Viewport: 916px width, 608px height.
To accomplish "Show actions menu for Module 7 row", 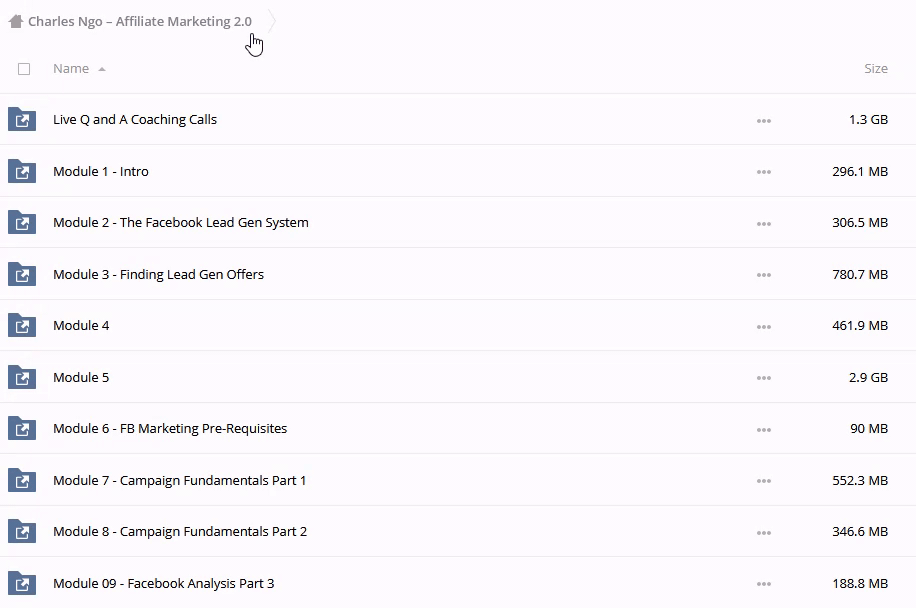I will point(764,481).
